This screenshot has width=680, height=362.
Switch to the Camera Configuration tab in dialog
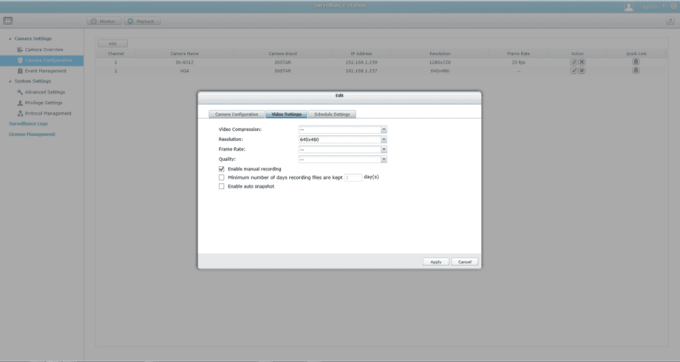237,114
